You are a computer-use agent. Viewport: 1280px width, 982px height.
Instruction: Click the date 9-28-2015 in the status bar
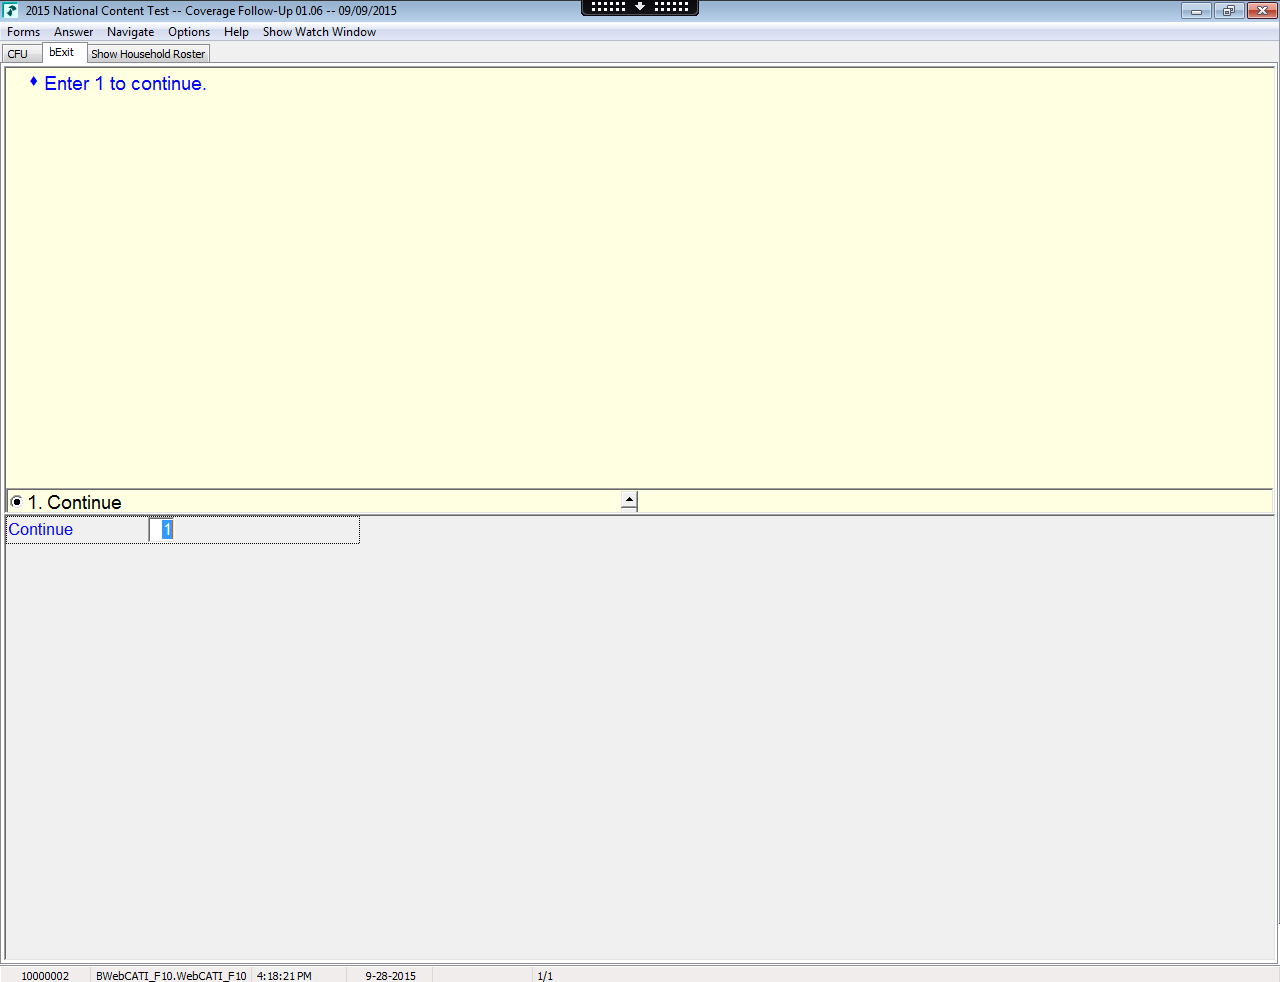[x=390, y=976]
